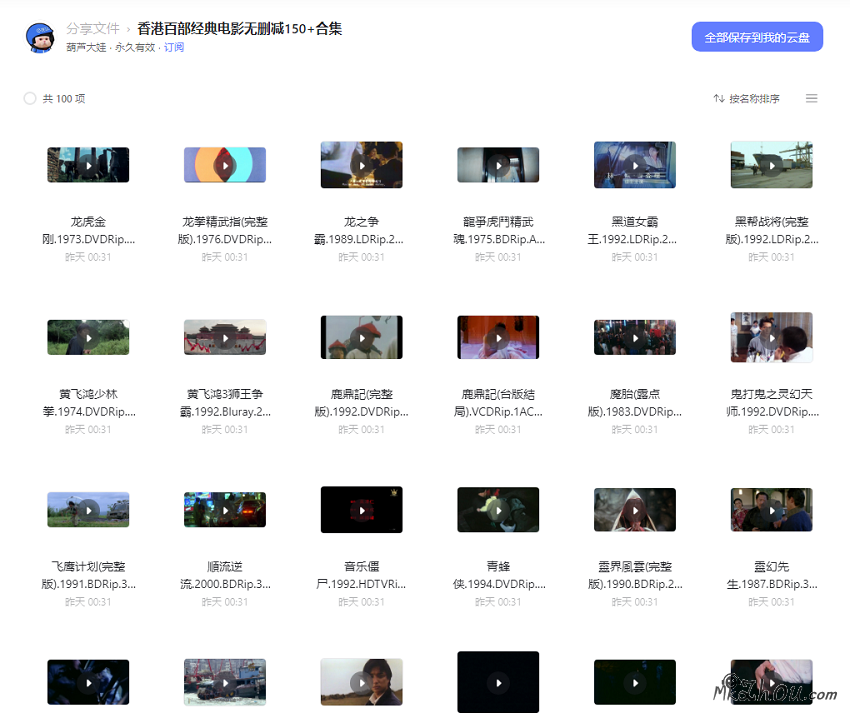This screenshot has width=850, height=718.
Task: Click the play icon on 龙虎金刚 thumbnail
Action: 88,164
